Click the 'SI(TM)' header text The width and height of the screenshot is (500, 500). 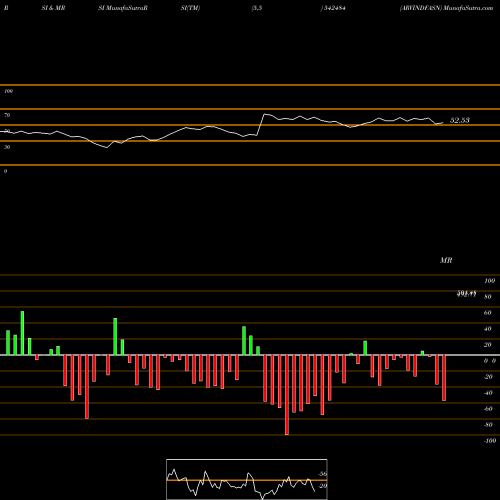[190, 8]
